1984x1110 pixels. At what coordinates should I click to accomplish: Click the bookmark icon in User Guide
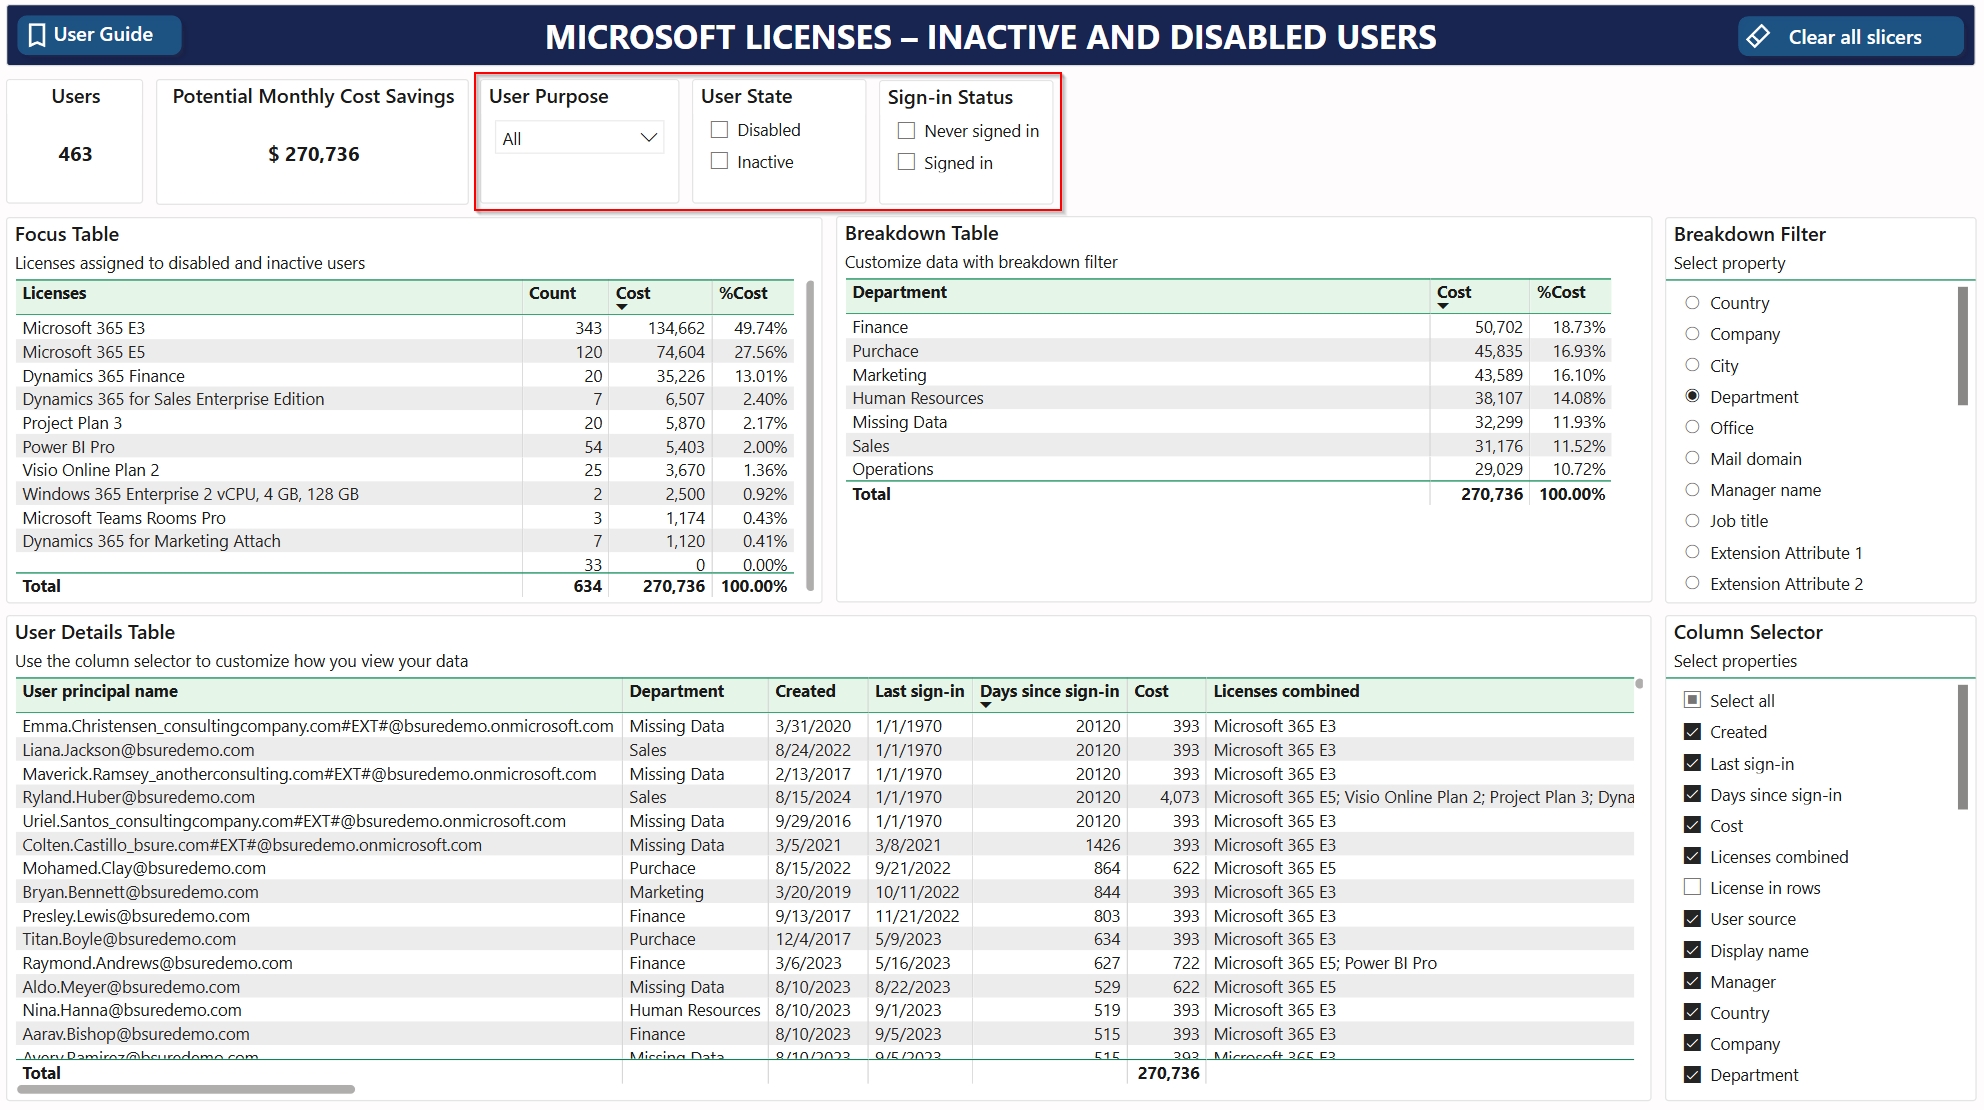click(x=37, y=35)
